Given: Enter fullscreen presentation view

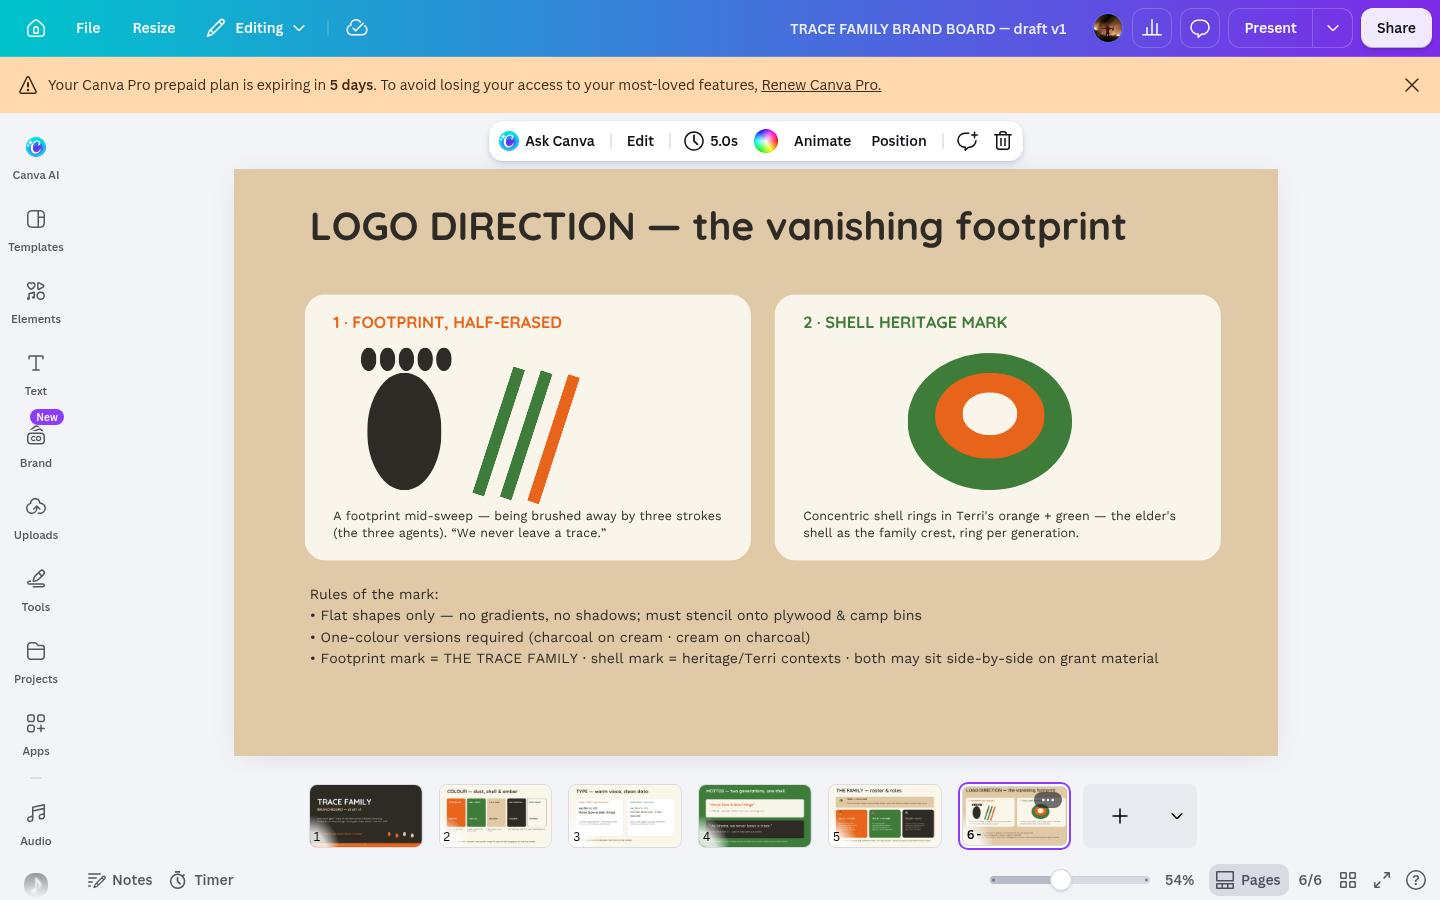Looking at the screenshot, I should pyautogui.click(x=1382, y=880).
